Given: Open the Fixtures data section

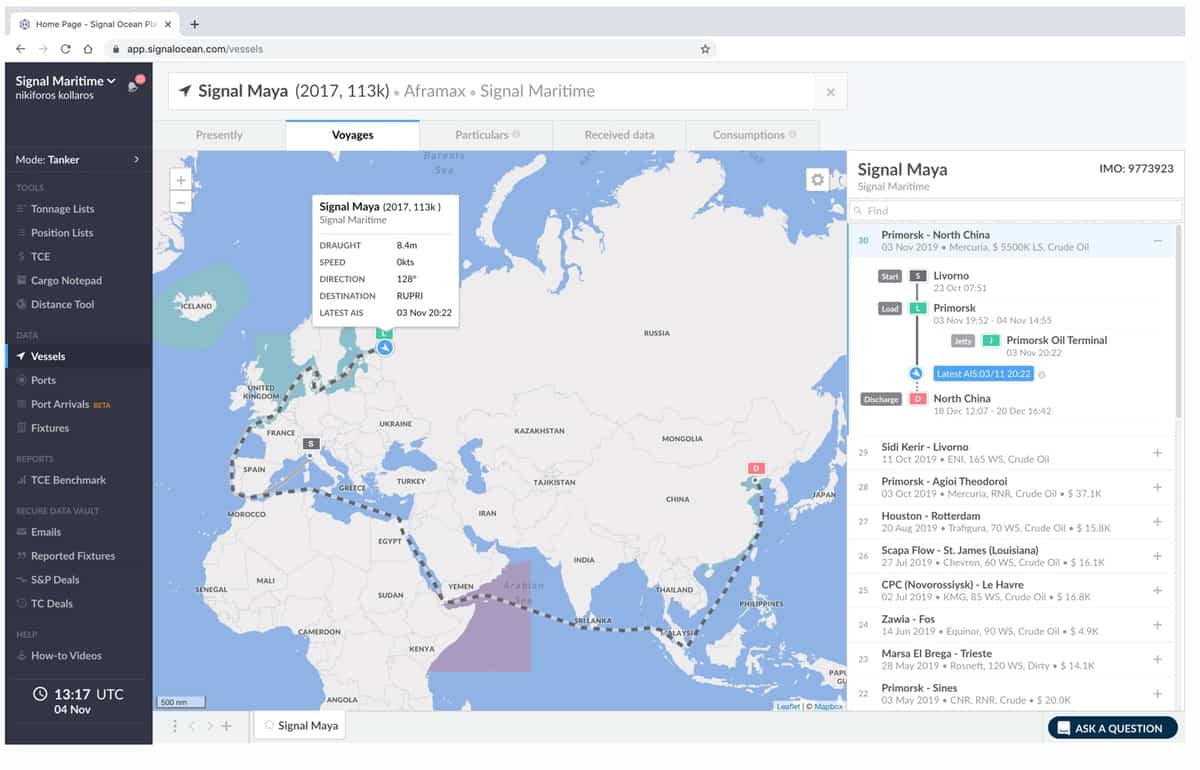Looking at the screenshot, I should [44, 427].
